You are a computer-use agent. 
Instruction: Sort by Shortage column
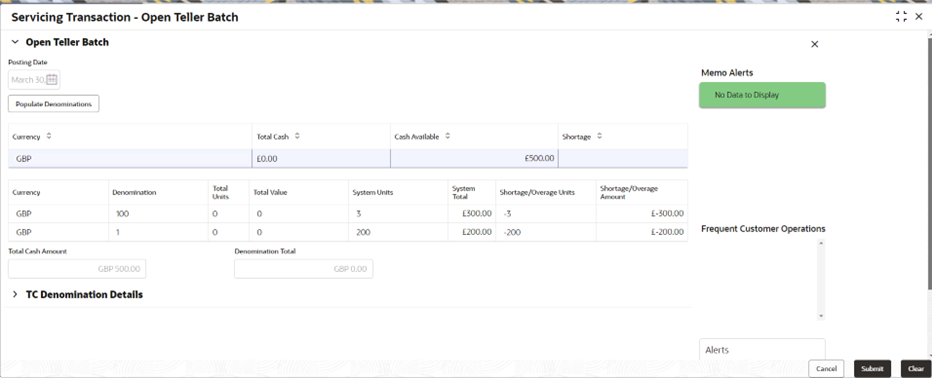[x=599, y=136]
